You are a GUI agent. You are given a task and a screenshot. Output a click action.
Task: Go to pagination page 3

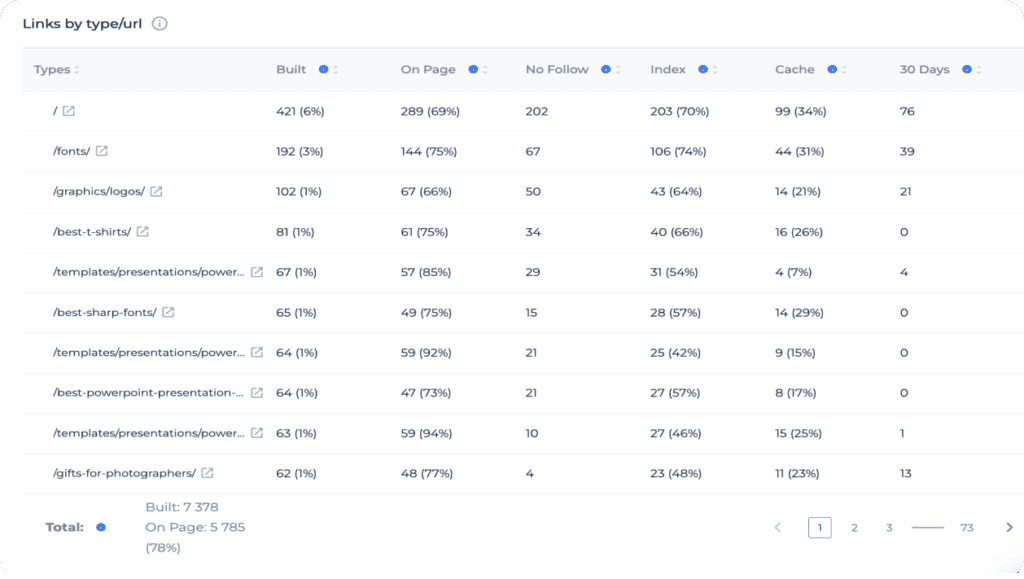click(x=888, y=527)
